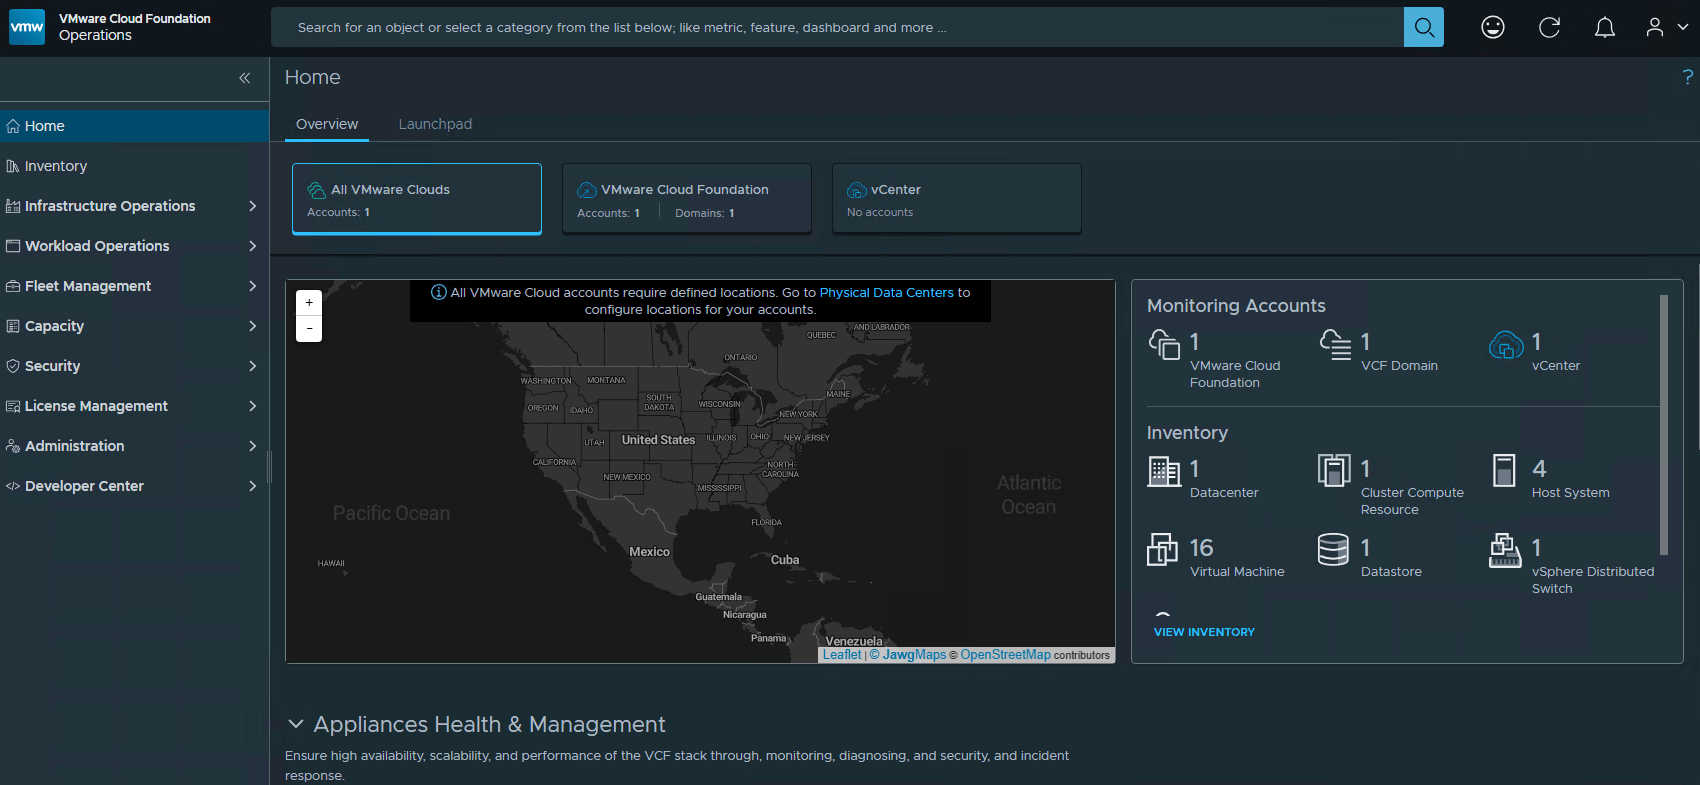Expand the Capacity menu chevron

pyautogui.click(x=253, y=326)
